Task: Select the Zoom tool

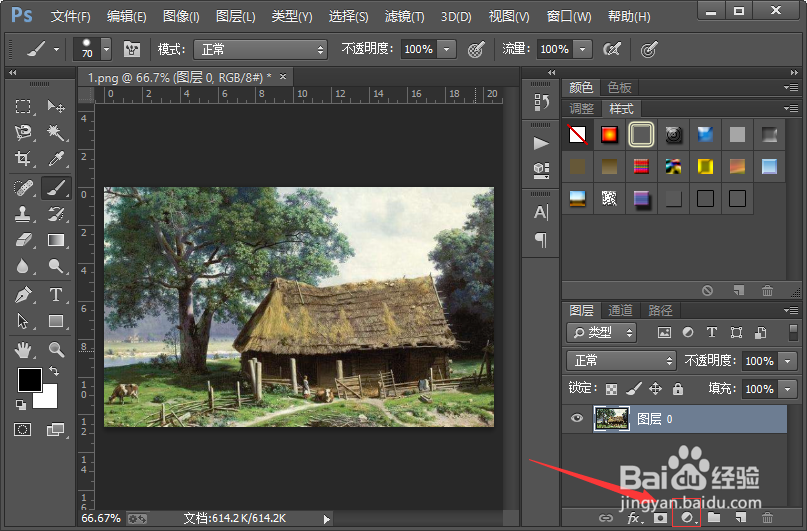Action: pos(56,350)
